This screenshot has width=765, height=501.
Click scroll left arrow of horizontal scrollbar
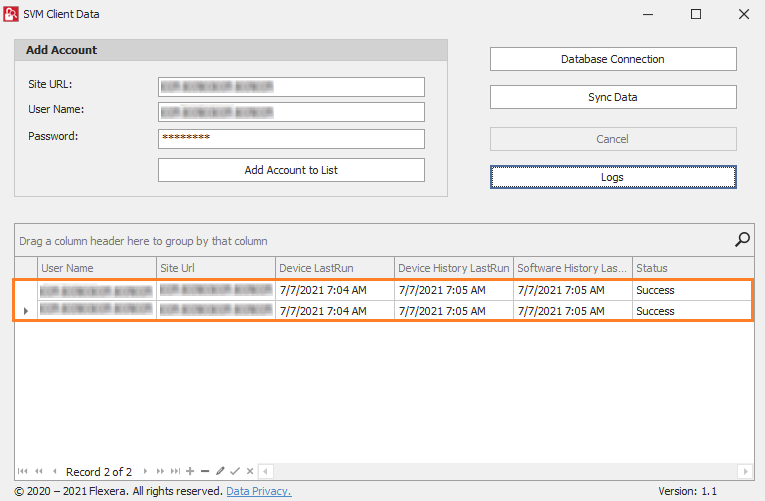[x=265, y=471]
